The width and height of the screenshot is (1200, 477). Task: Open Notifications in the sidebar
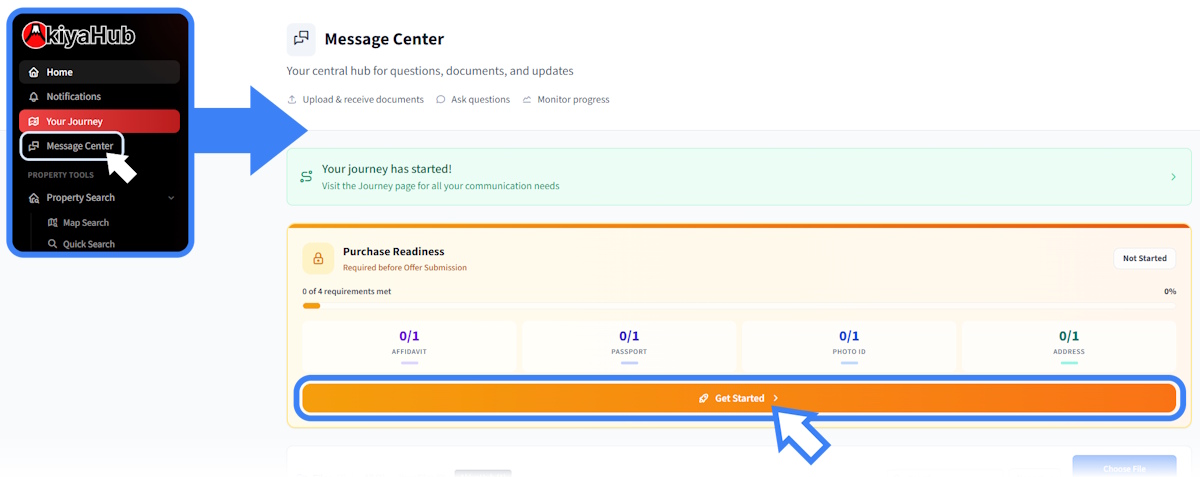click(99, 97)
